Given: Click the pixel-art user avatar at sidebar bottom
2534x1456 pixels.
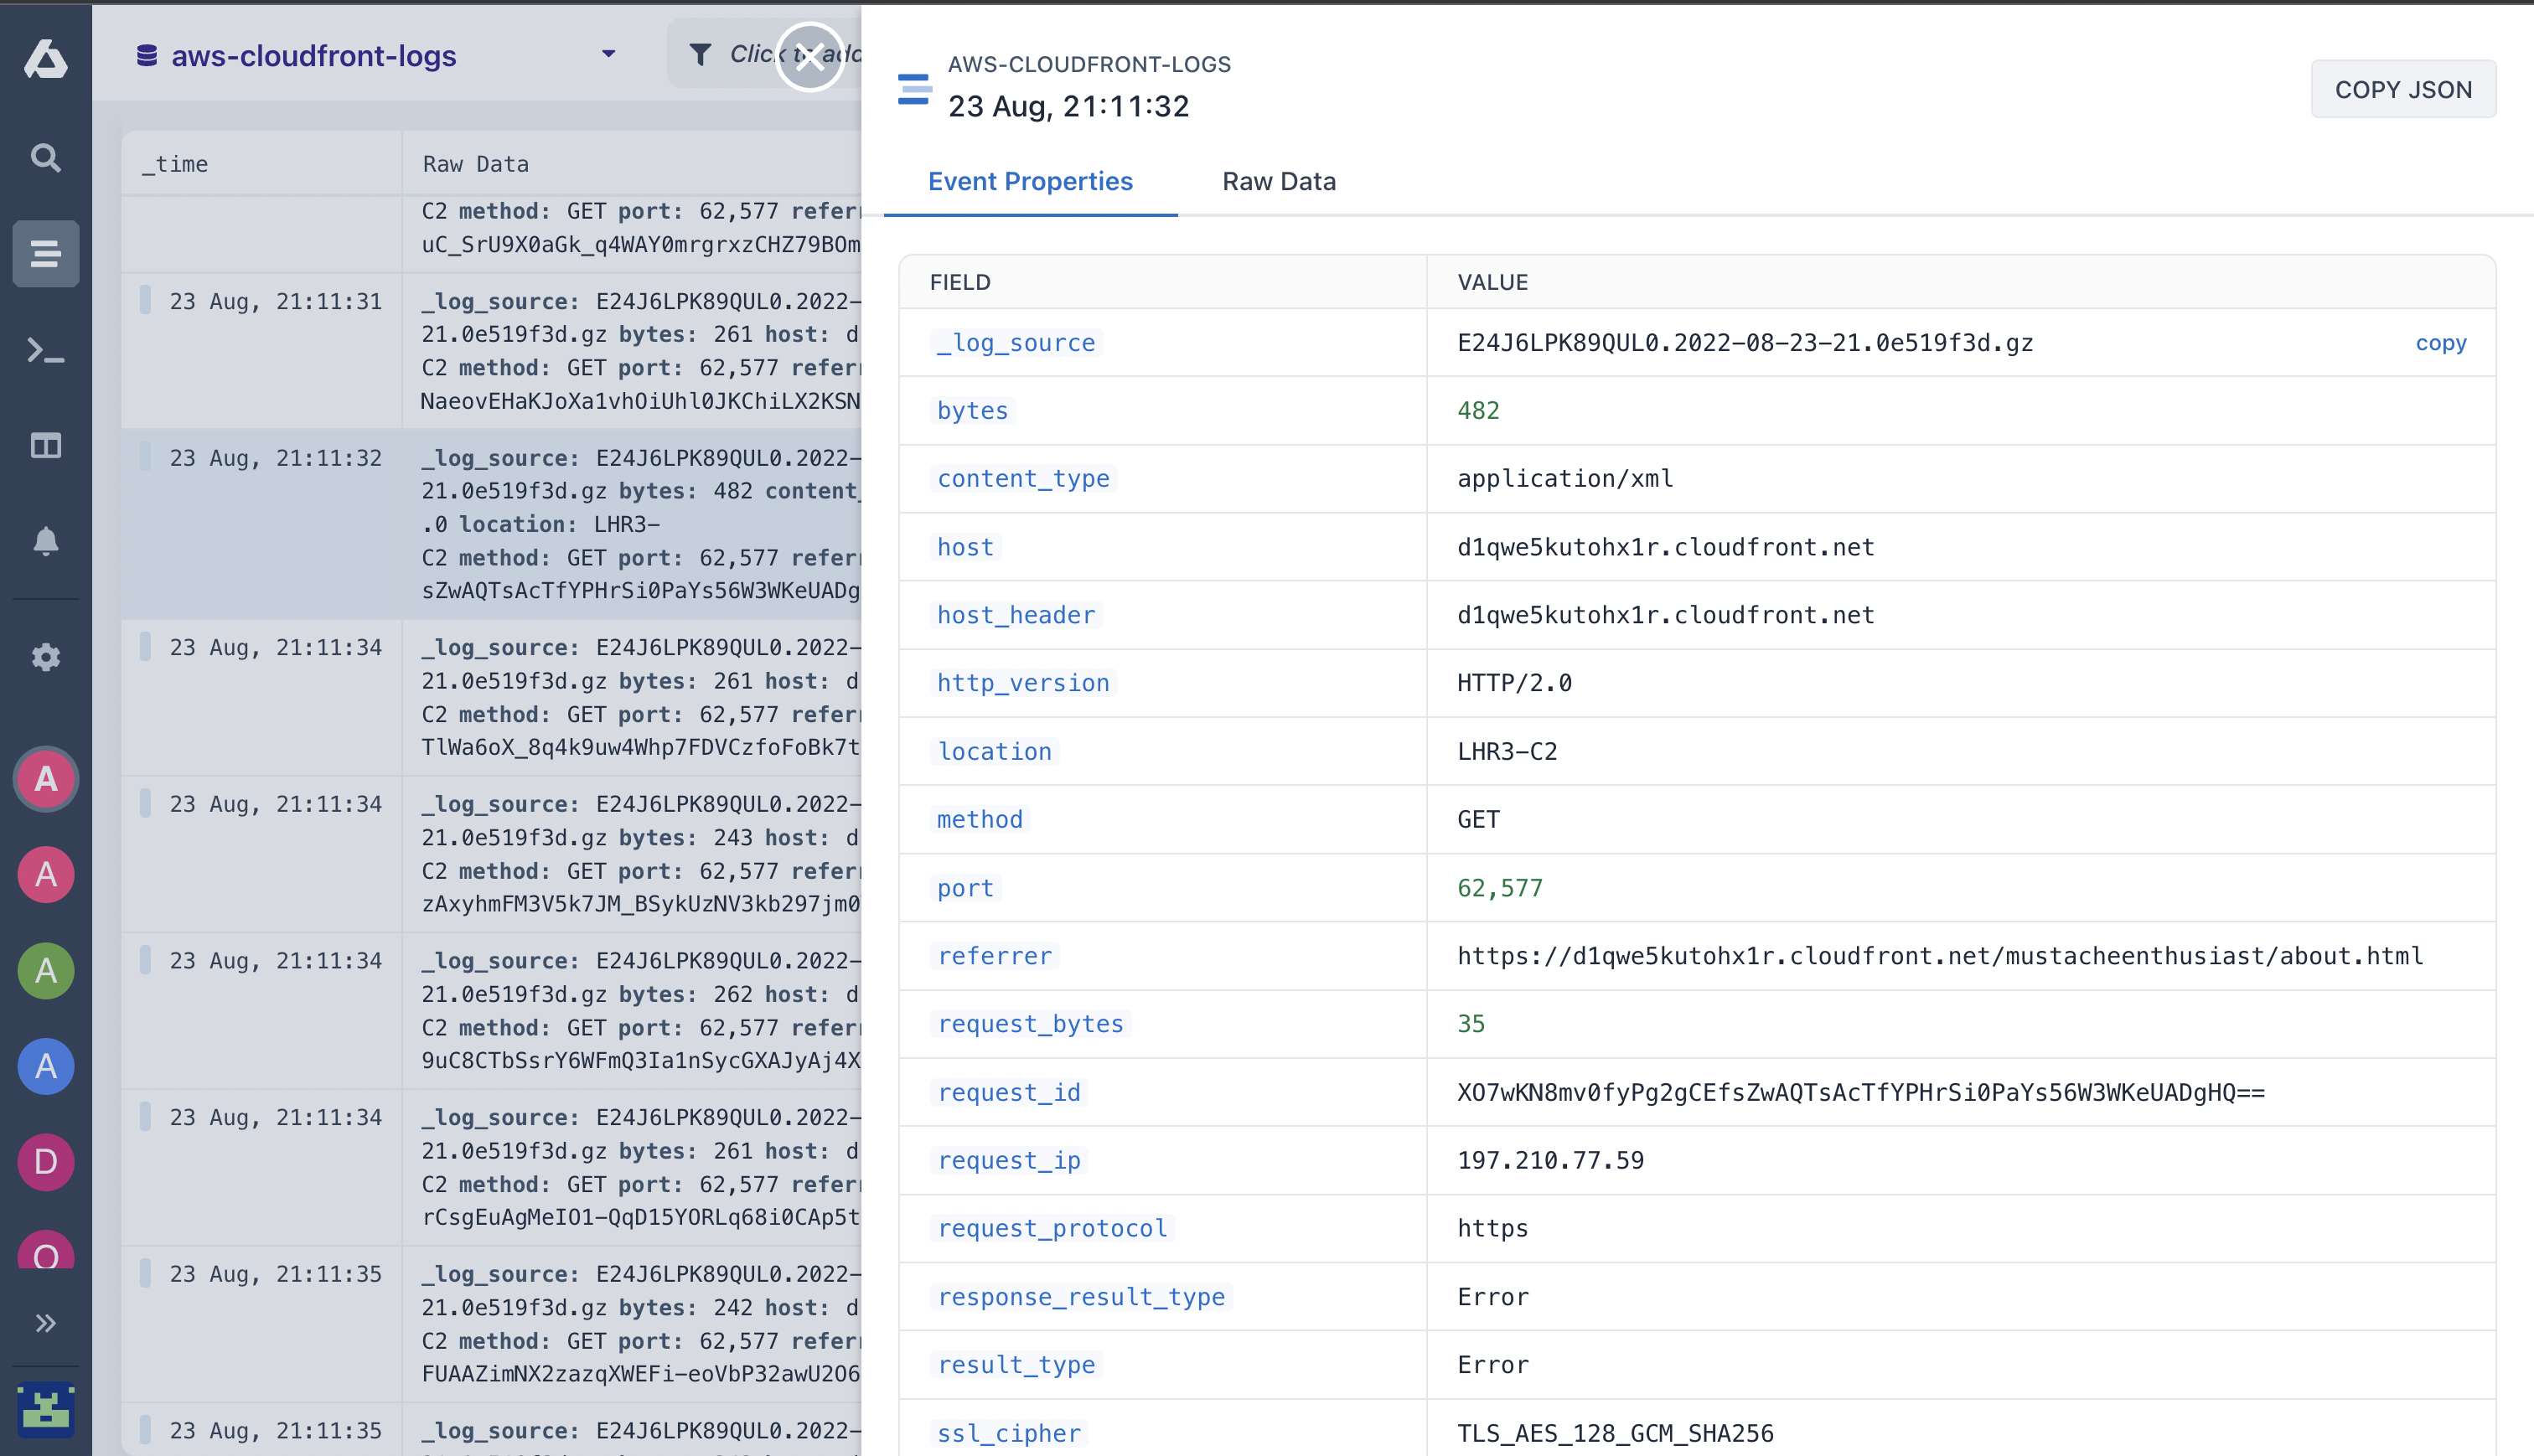Looking at the screenshot, I should 45,1409.
